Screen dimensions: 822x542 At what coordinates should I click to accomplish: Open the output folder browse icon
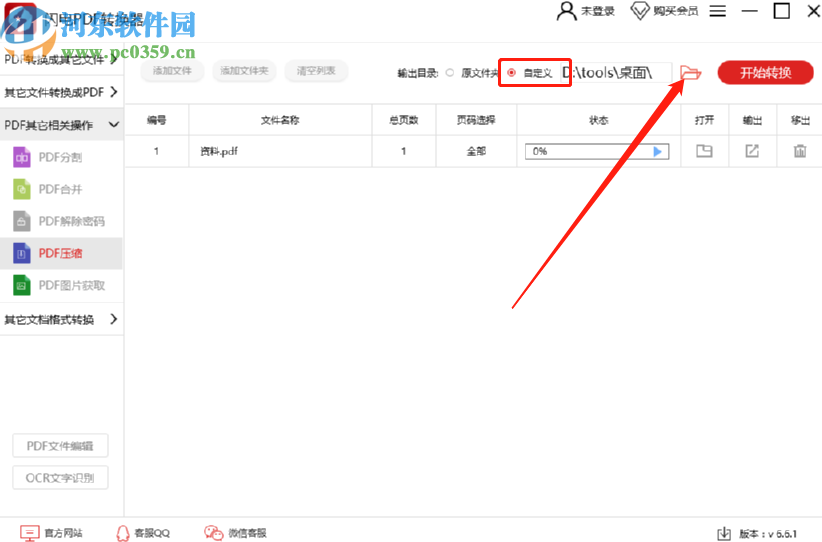coord(690,72)
